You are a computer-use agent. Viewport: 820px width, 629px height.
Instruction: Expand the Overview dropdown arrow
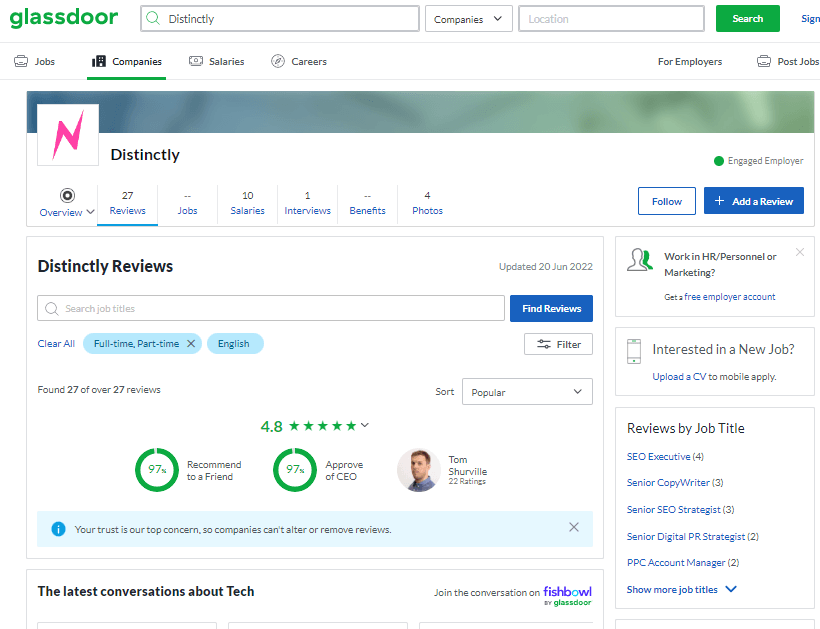90,212
